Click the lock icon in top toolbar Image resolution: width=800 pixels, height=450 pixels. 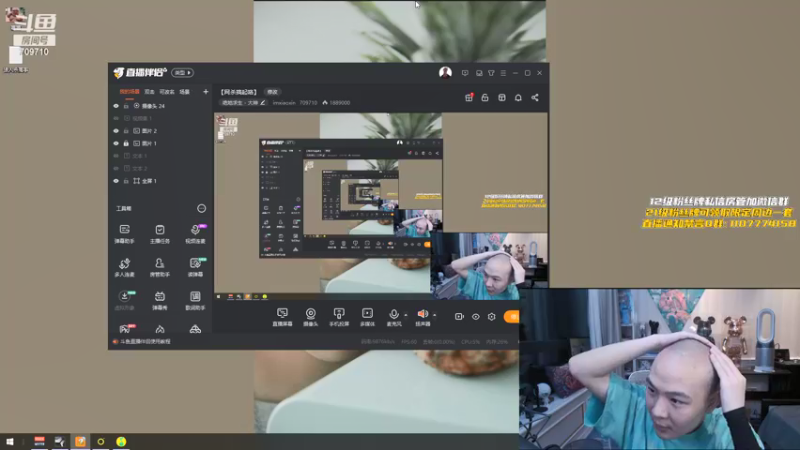[485, 97]
